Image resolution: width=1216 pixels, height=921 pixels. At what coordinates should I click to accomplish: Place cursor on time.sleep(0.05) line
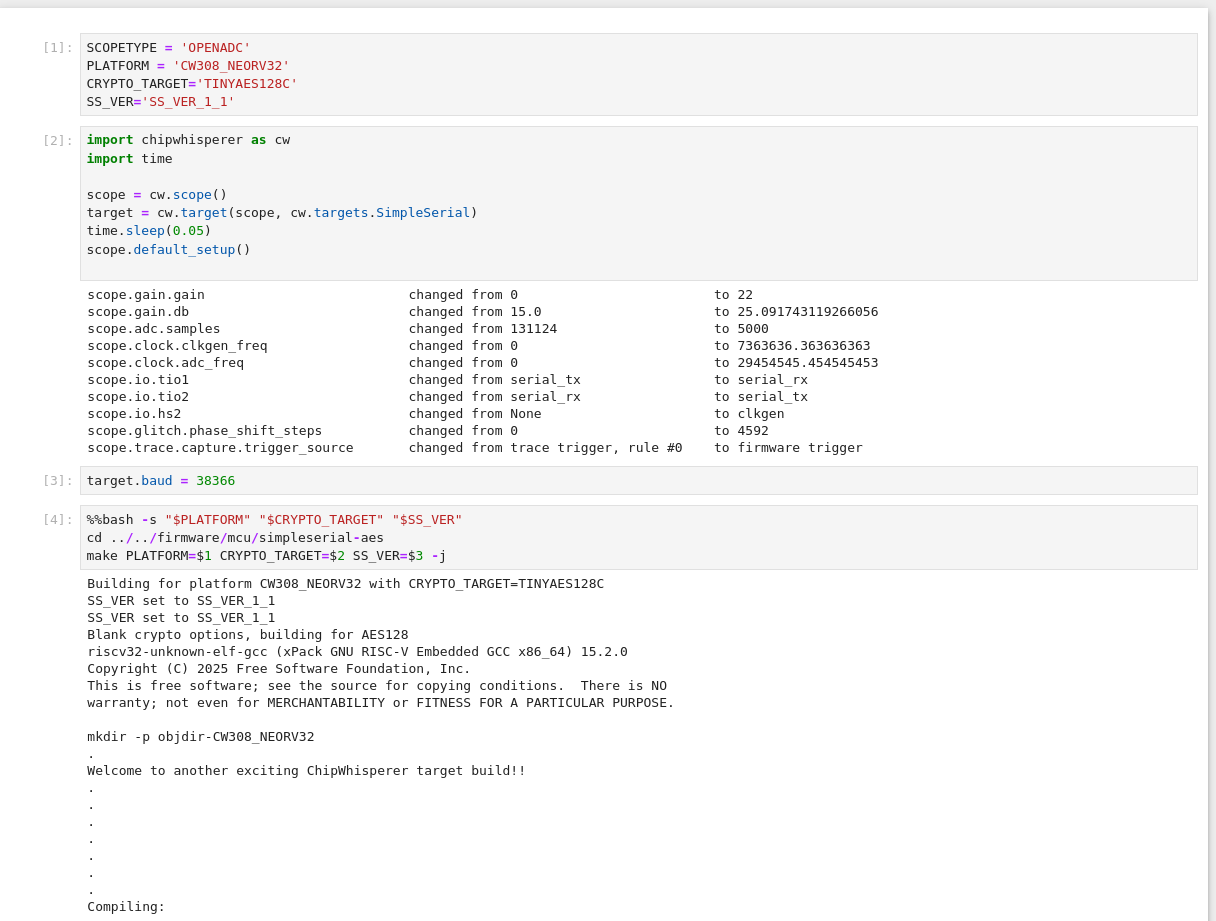(x=149, y=230)
